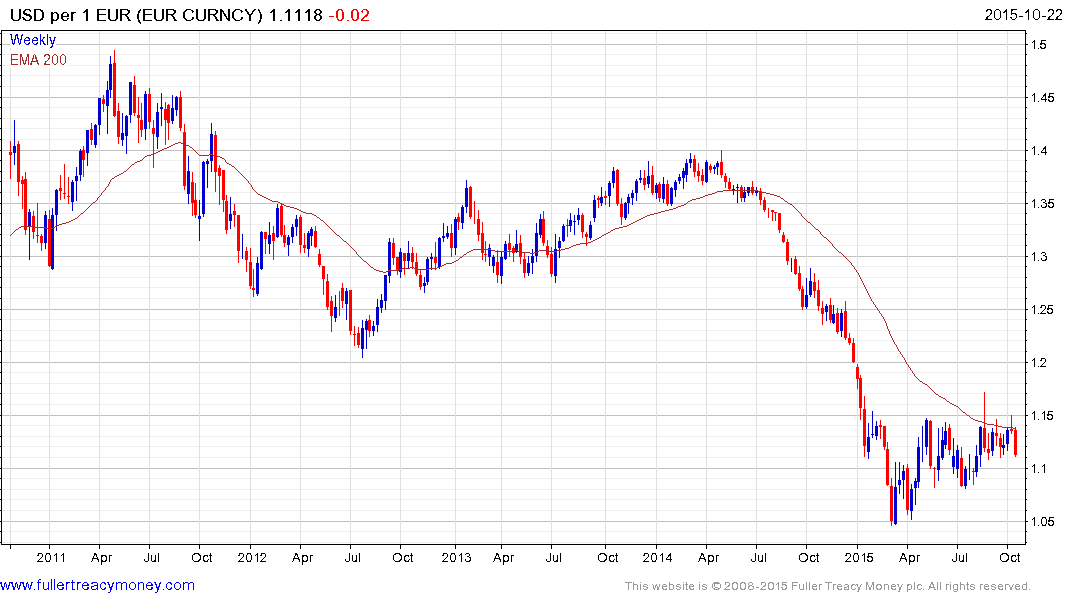Click the 1.15 price axis label
Image resolution: width=1075 pixels, height=600 pixels.
(1043, 416)
